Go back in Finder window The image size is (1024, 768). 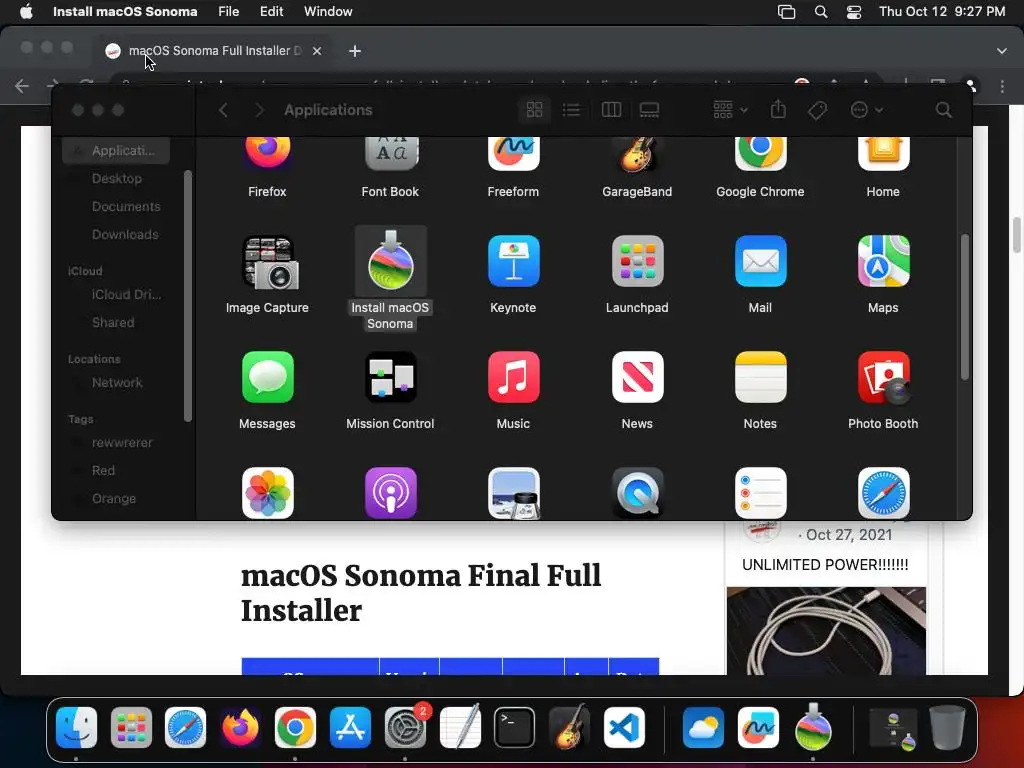(223, 110)
